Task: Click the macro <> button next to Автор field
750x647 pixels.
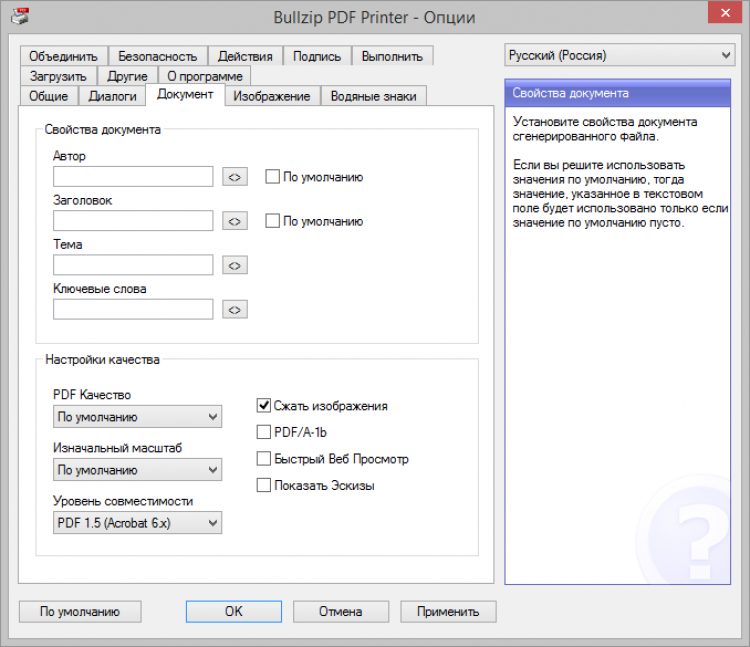Action: point(235,177)
